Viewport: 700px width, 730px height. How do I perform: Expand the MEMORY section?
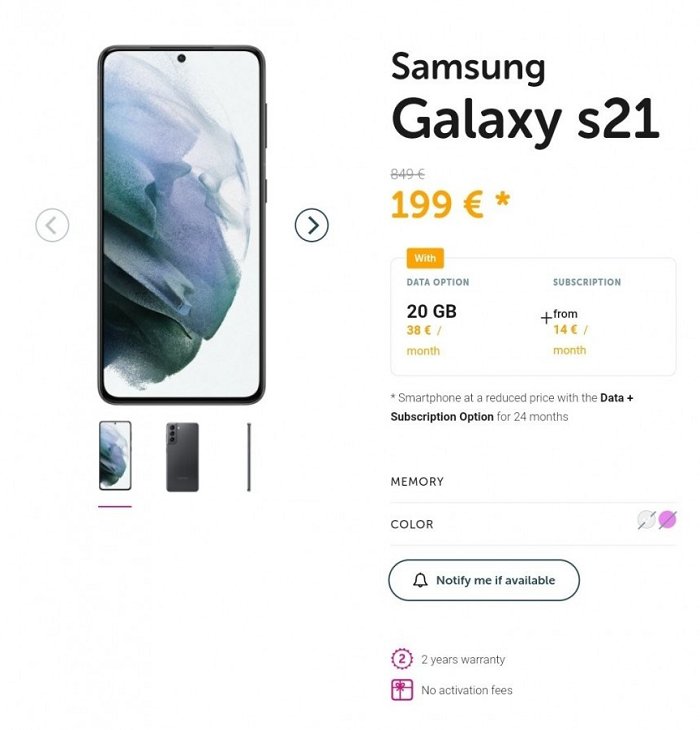coord(533,481)
